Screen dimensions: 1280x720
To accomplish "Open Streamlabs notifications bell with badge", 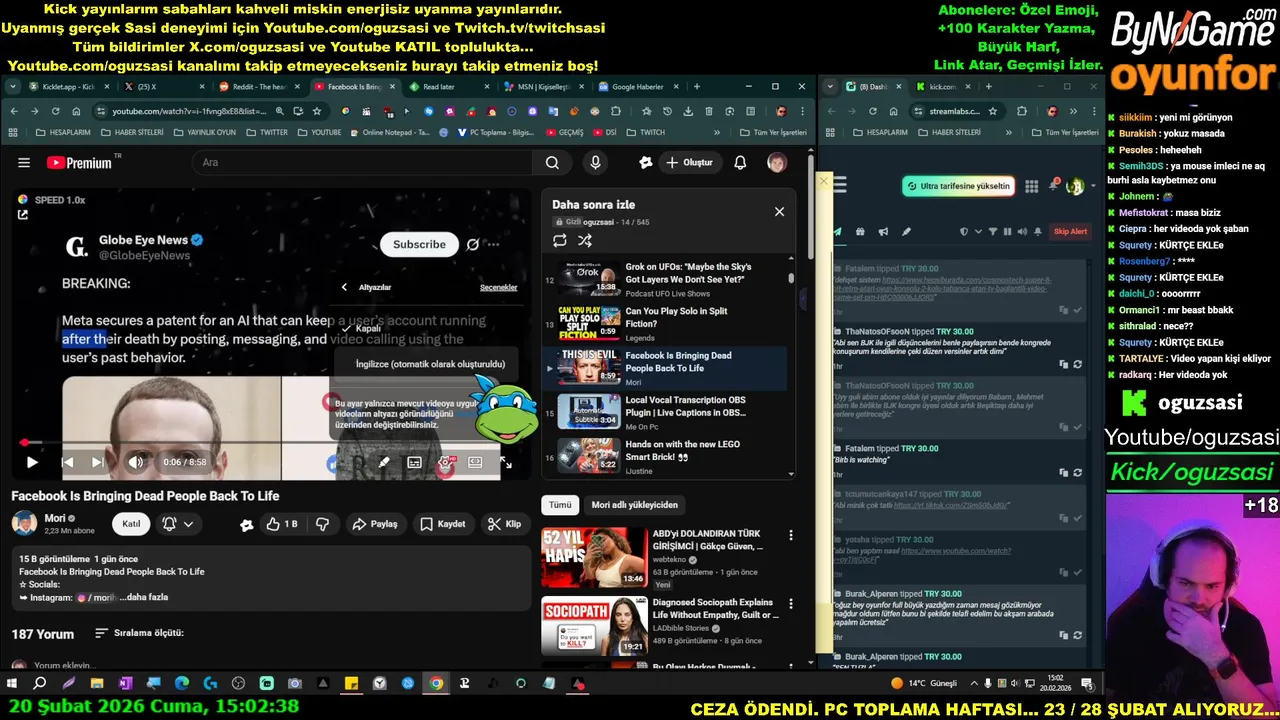I will click(x=1054, y=185).
